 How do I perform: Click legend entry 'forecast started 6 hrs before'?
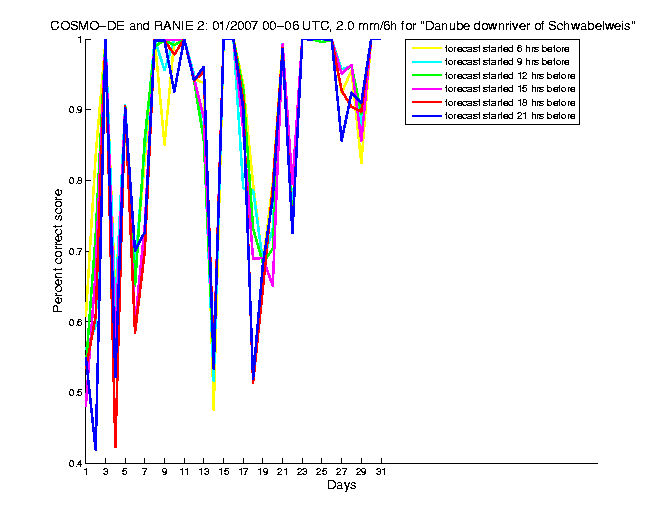pos(507,49)
